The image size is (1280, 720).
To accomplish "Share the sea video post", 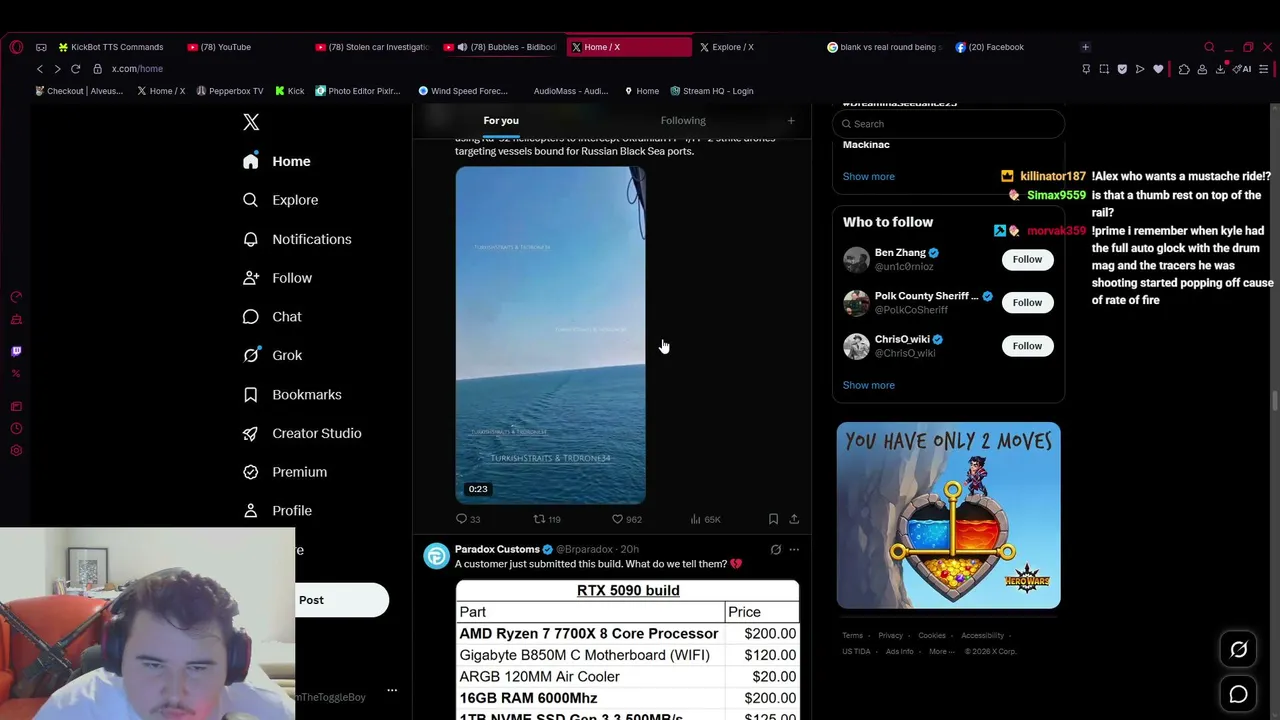I will tap(794, 519).
